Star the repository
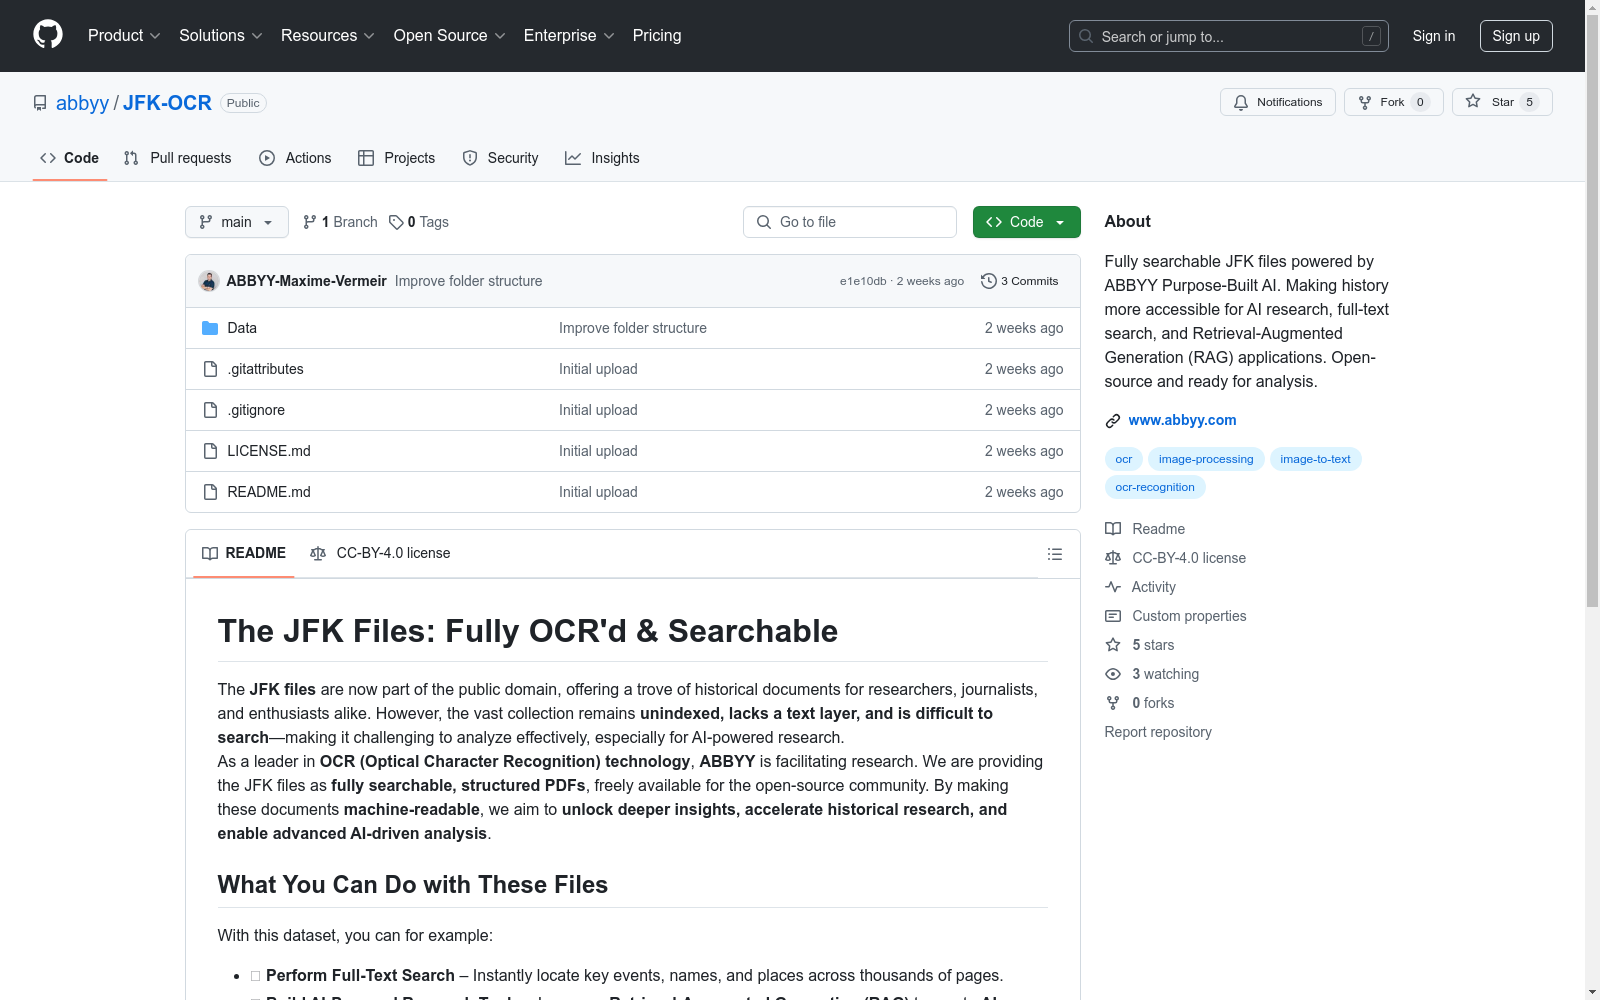Screen dimensions: 1600x1000 click(1501, 102)
